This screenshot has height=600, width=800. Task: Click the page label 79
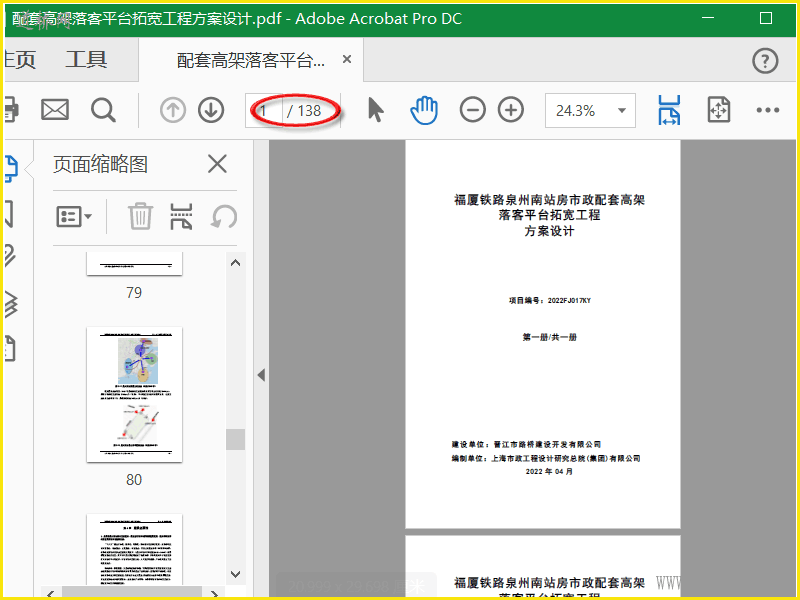pyautogui.click(x=134, y=292)
